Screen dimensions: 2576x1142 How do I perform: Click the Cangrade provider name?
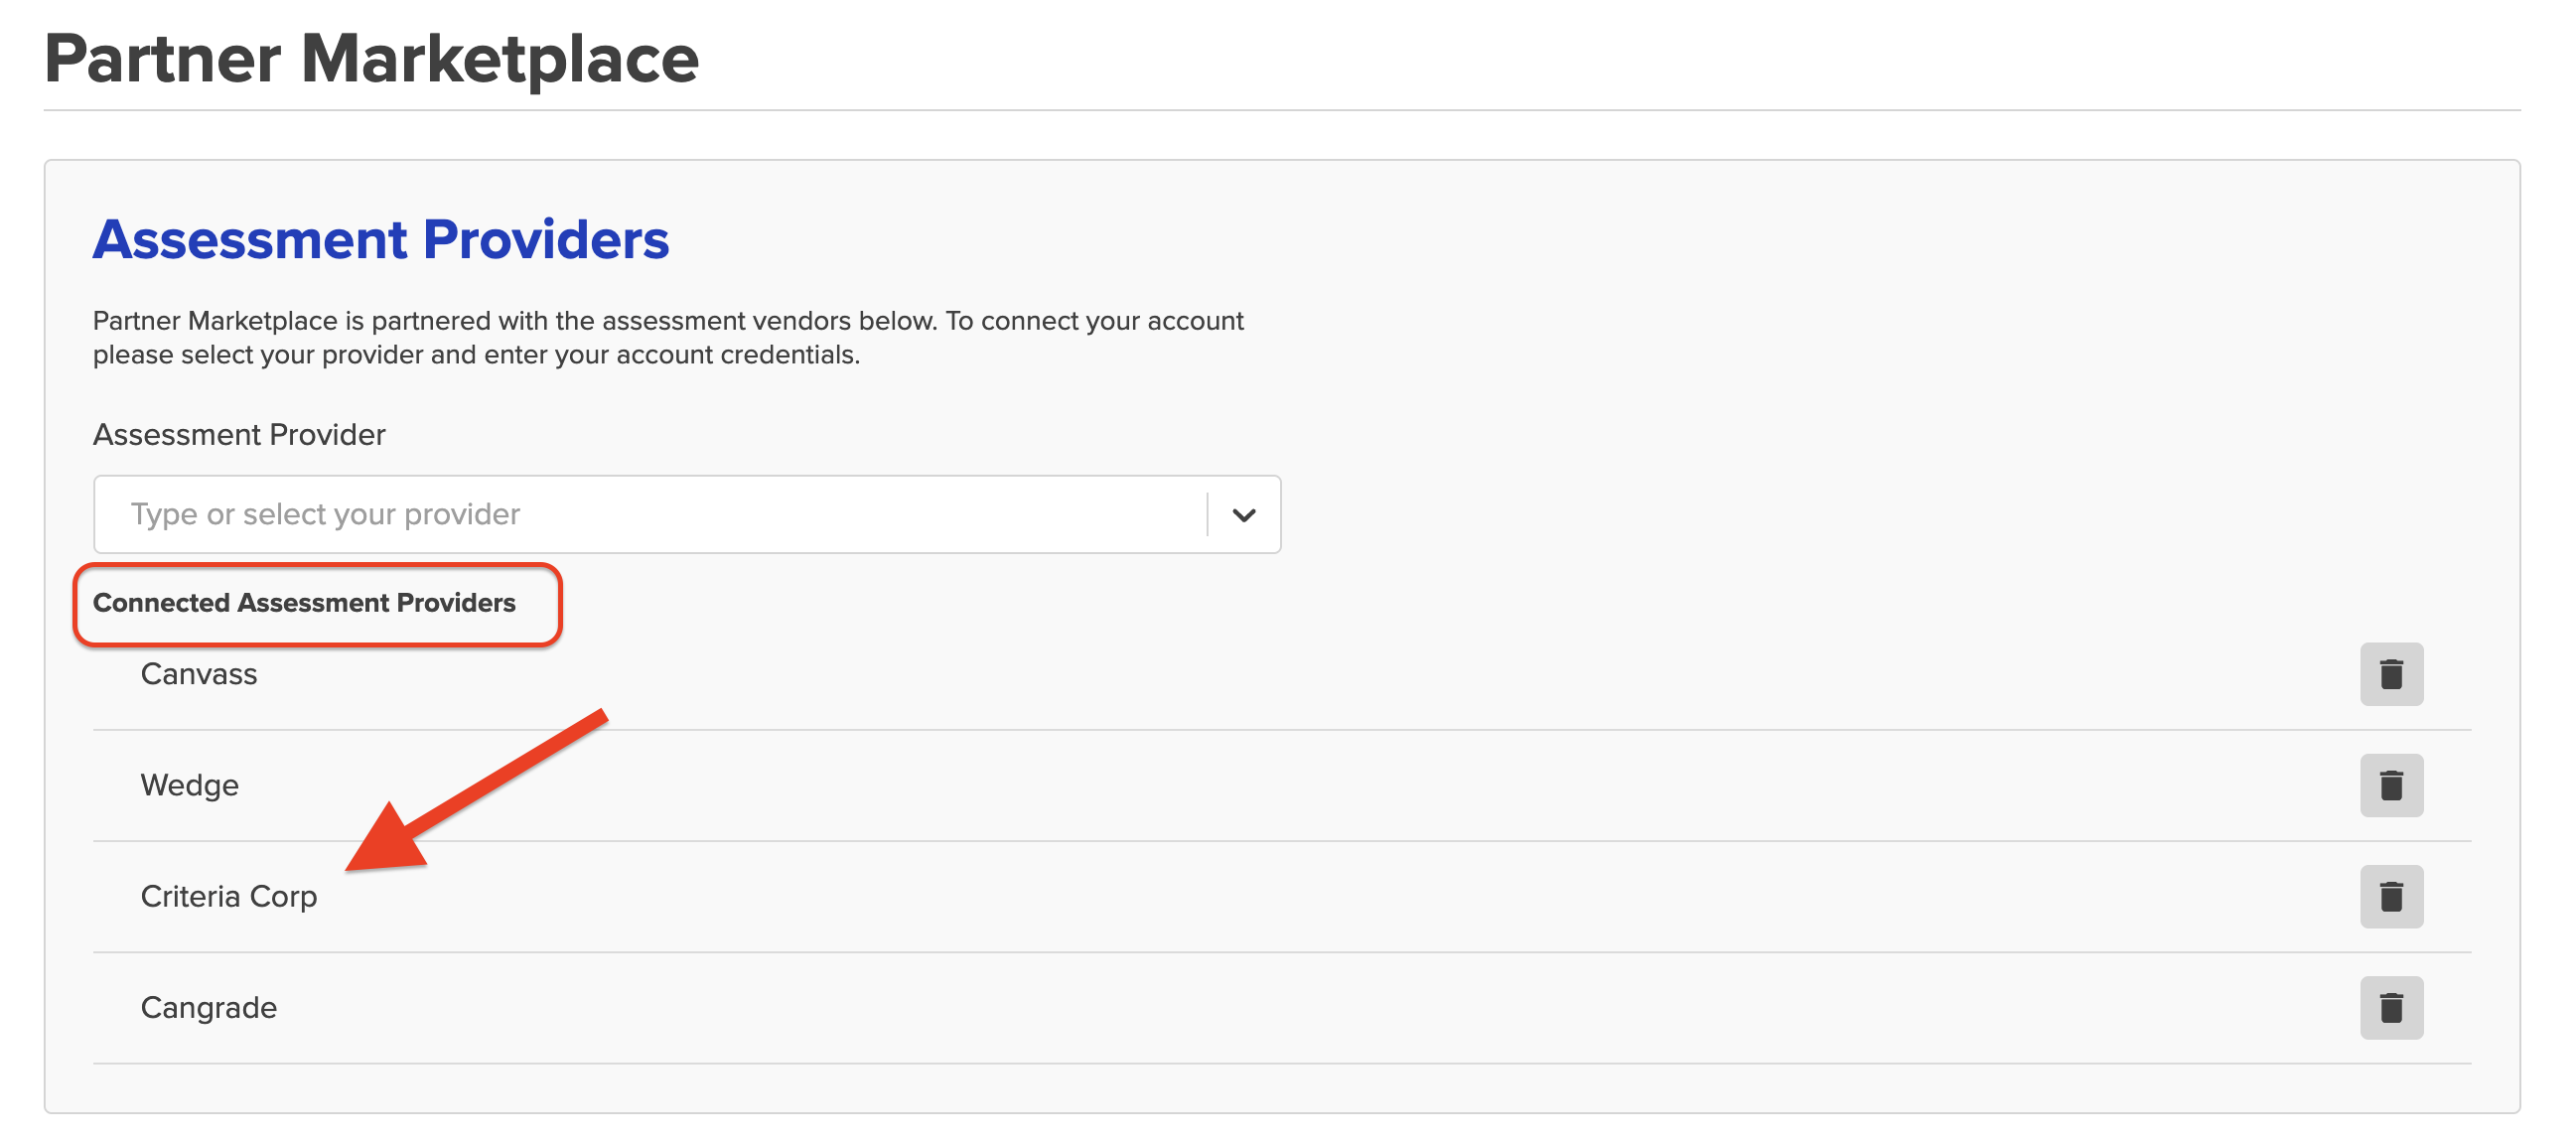tap(209, 1007)
